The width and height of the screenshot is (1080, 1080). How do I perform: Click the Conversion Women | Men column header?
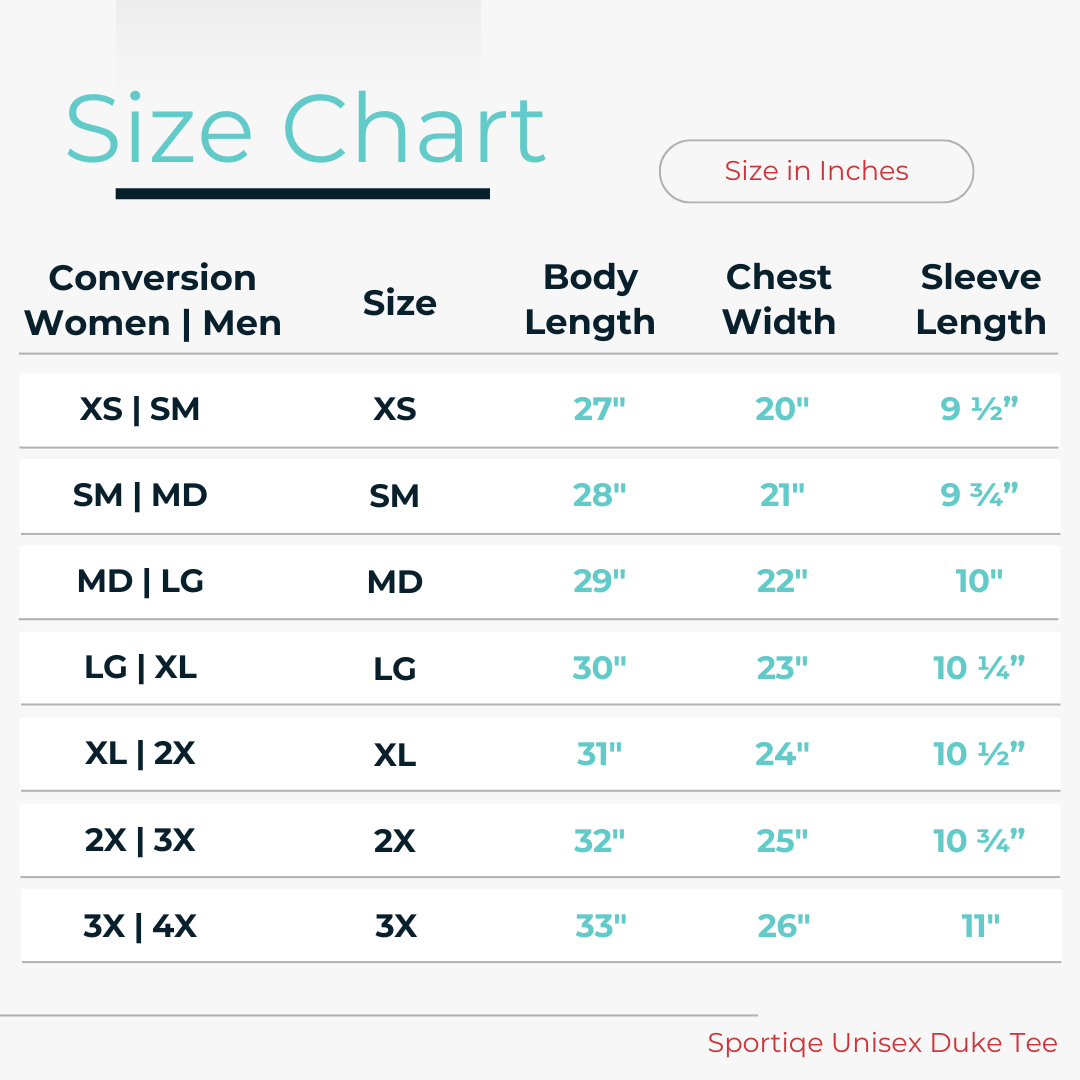tap(153, 300)
